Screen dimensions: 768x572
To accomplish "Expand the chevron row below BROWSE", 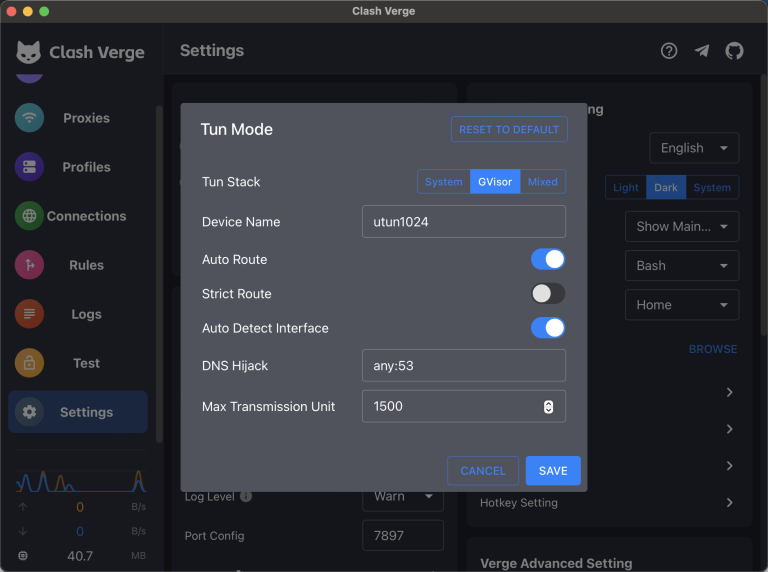I will [729, 392].
